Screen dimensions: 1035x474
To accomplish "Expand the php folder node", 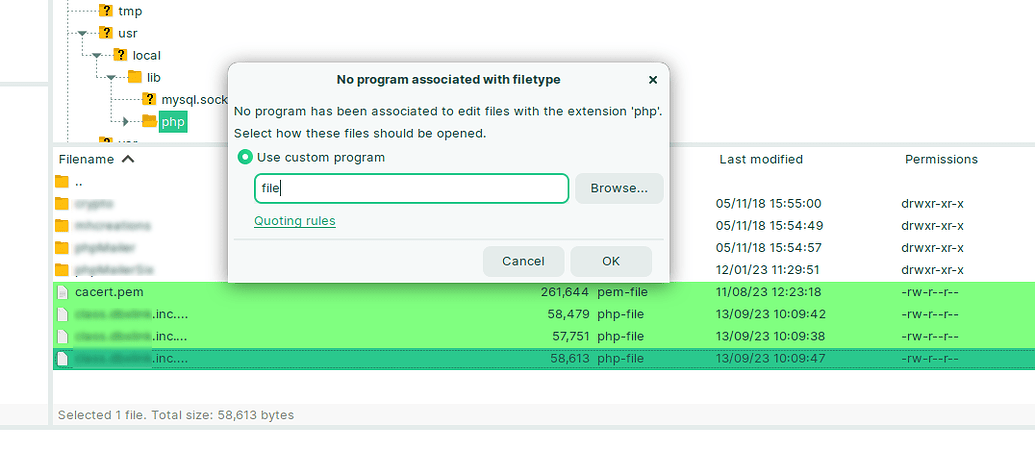I will (126, 122).
